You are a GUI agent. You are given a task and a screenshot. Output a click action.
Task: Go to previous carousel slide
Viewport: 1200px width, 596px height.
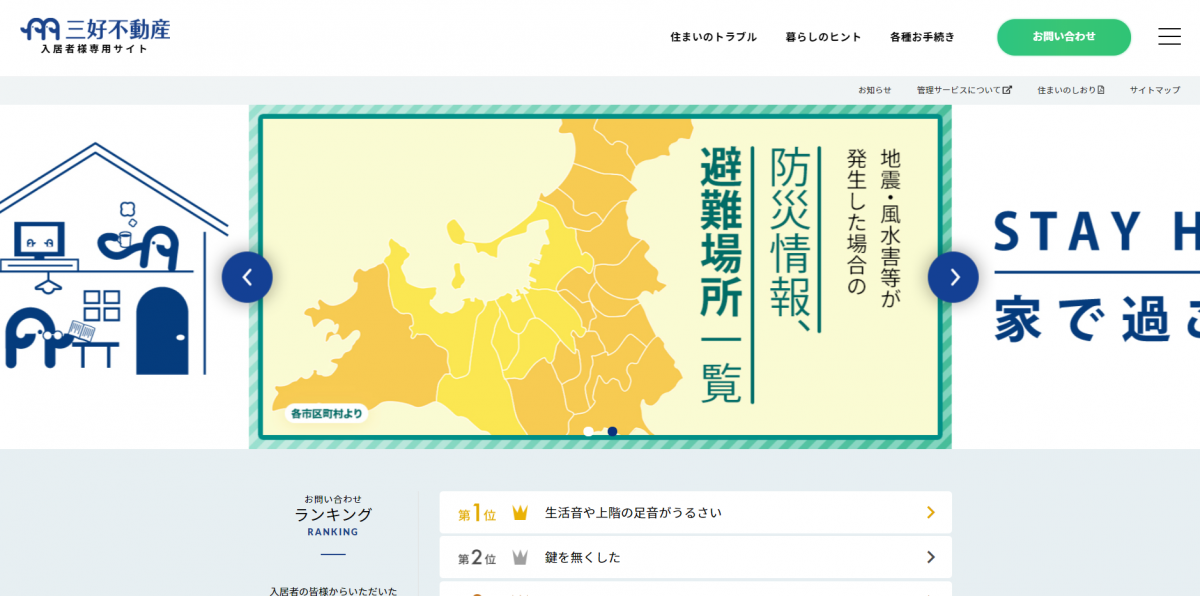(x=247, y=277)
